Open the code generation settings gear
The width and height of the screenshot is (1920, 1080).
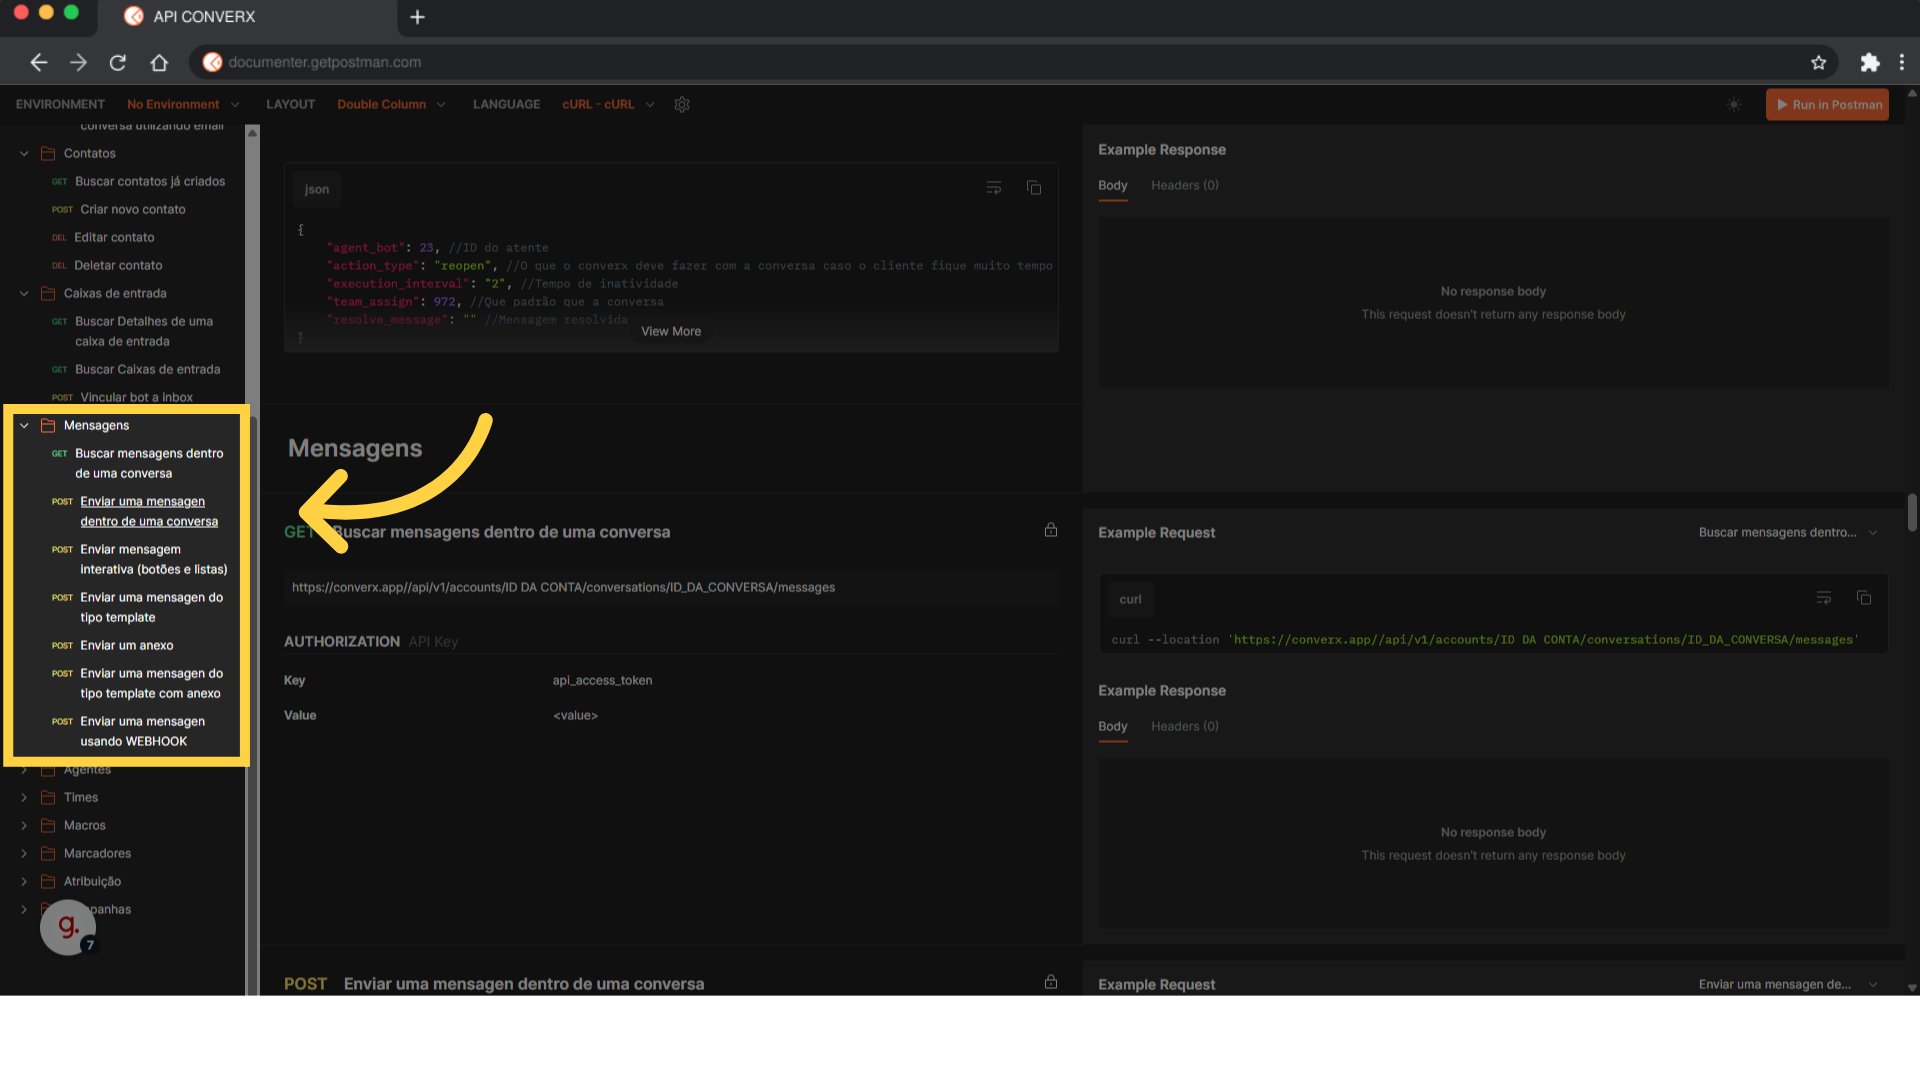tap(682, 104)
